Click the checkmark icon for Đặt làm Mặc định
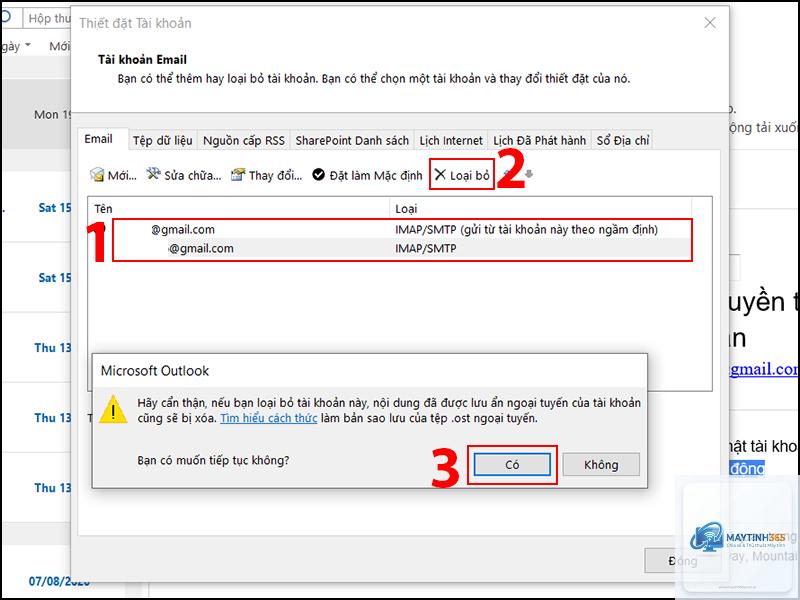The image size is (800, 600). [x=318, y=175]
